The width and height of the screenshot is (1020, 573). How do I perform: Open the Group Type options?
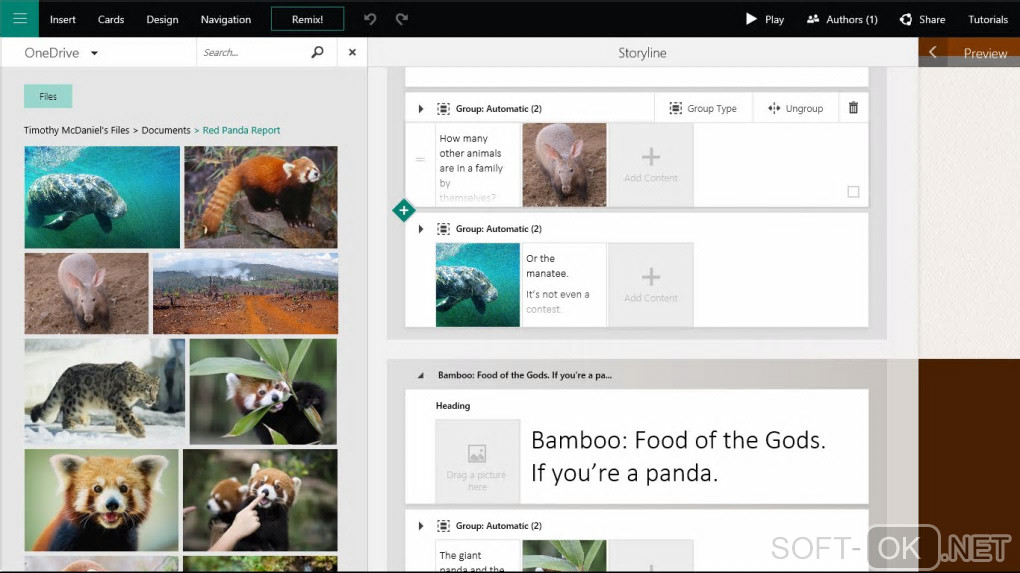[703, 108]
